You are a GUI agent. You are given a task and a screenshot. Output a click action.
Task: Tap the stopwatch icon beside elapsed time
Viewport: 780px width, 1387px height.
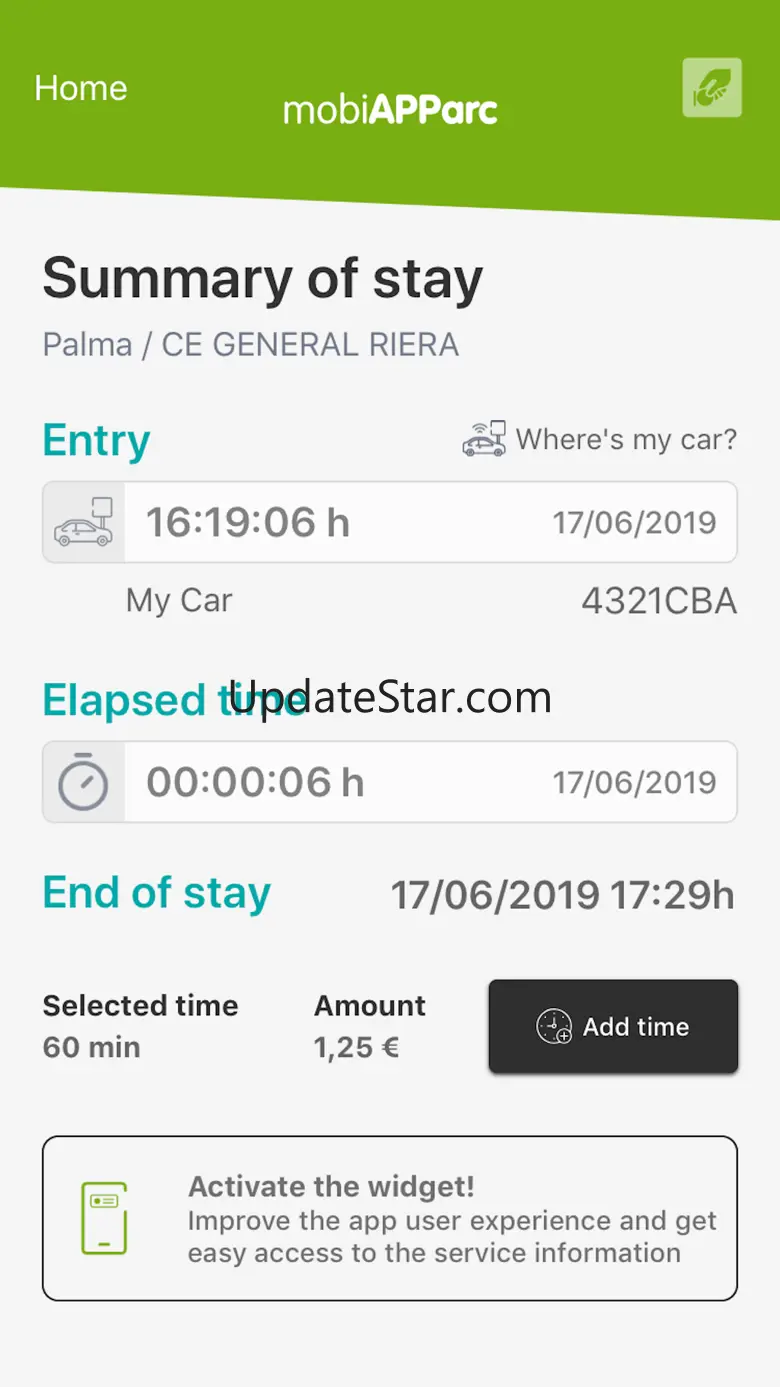pyautogui.click(x=83, y=782)
